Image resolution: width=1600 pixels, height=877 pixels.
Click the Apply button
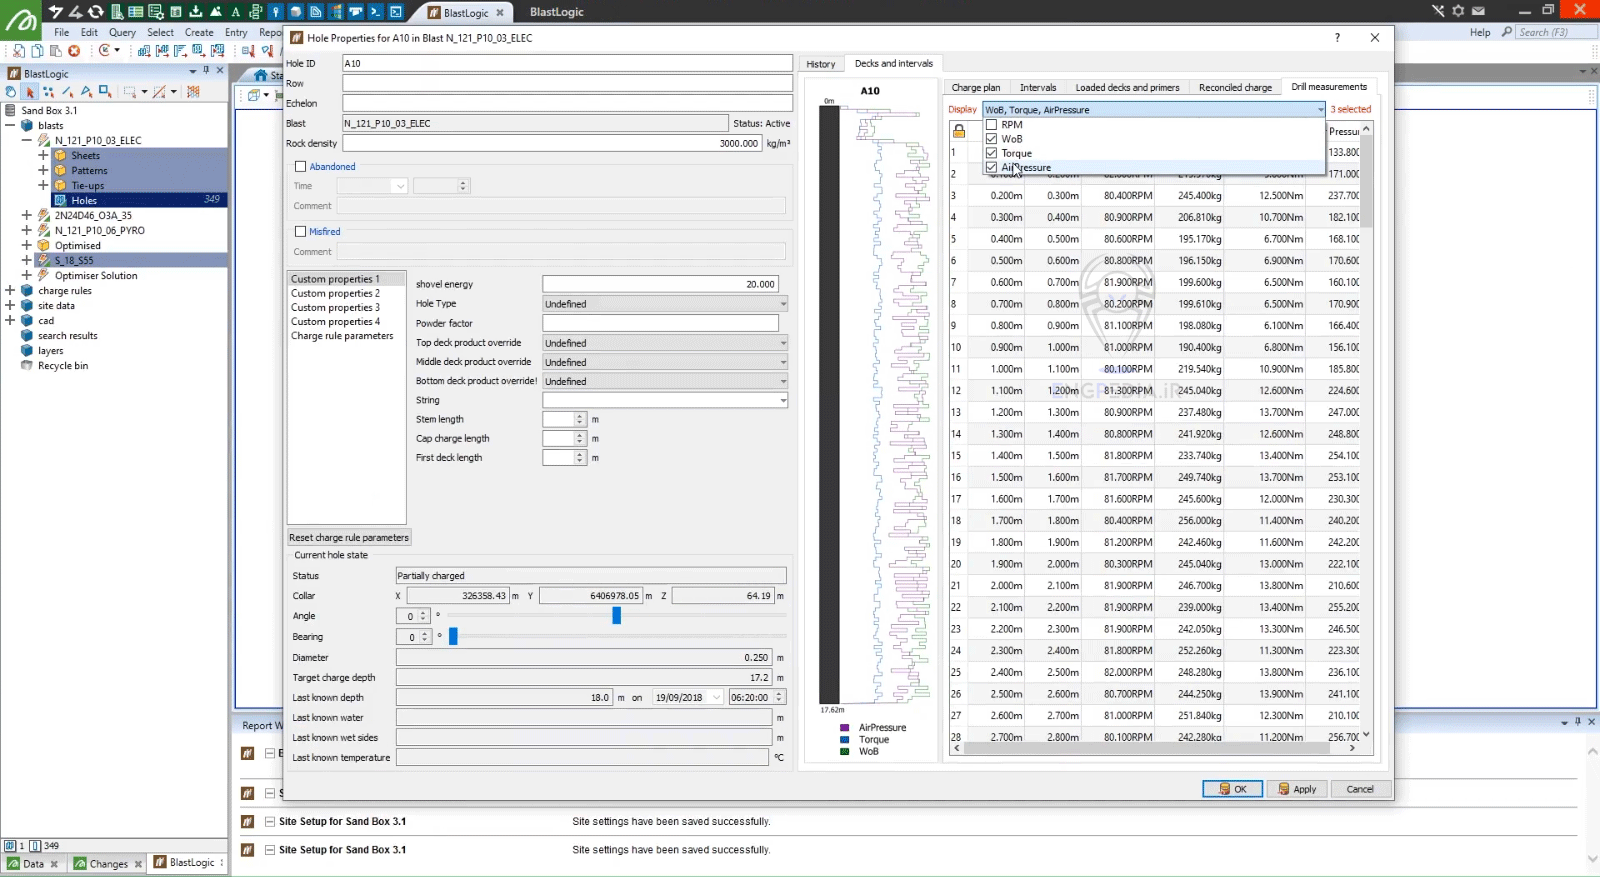[x=1297, y=789]
